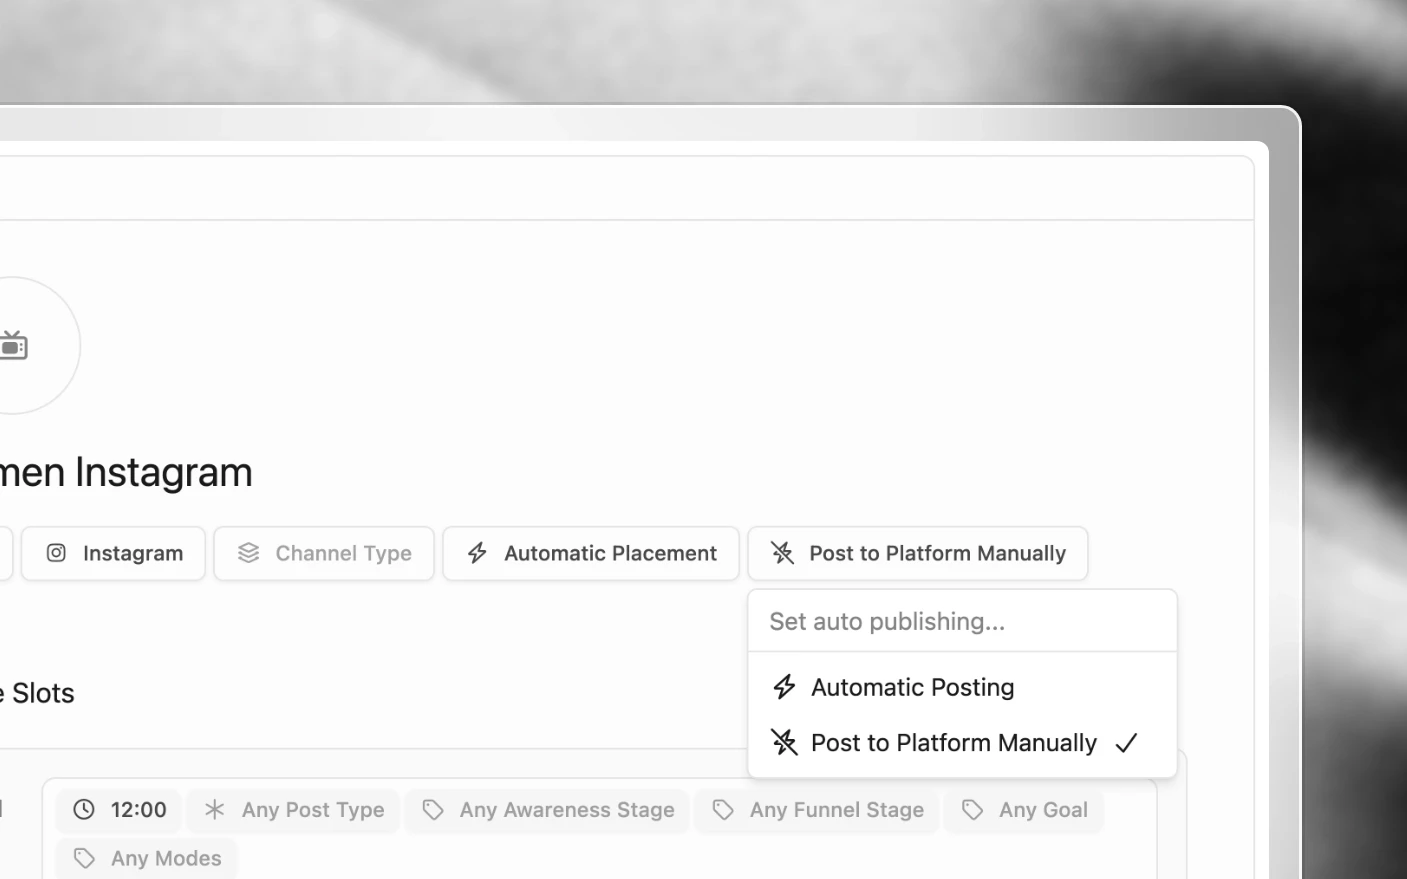Click the tag icon of Any Modes

(x=84, y=858)
